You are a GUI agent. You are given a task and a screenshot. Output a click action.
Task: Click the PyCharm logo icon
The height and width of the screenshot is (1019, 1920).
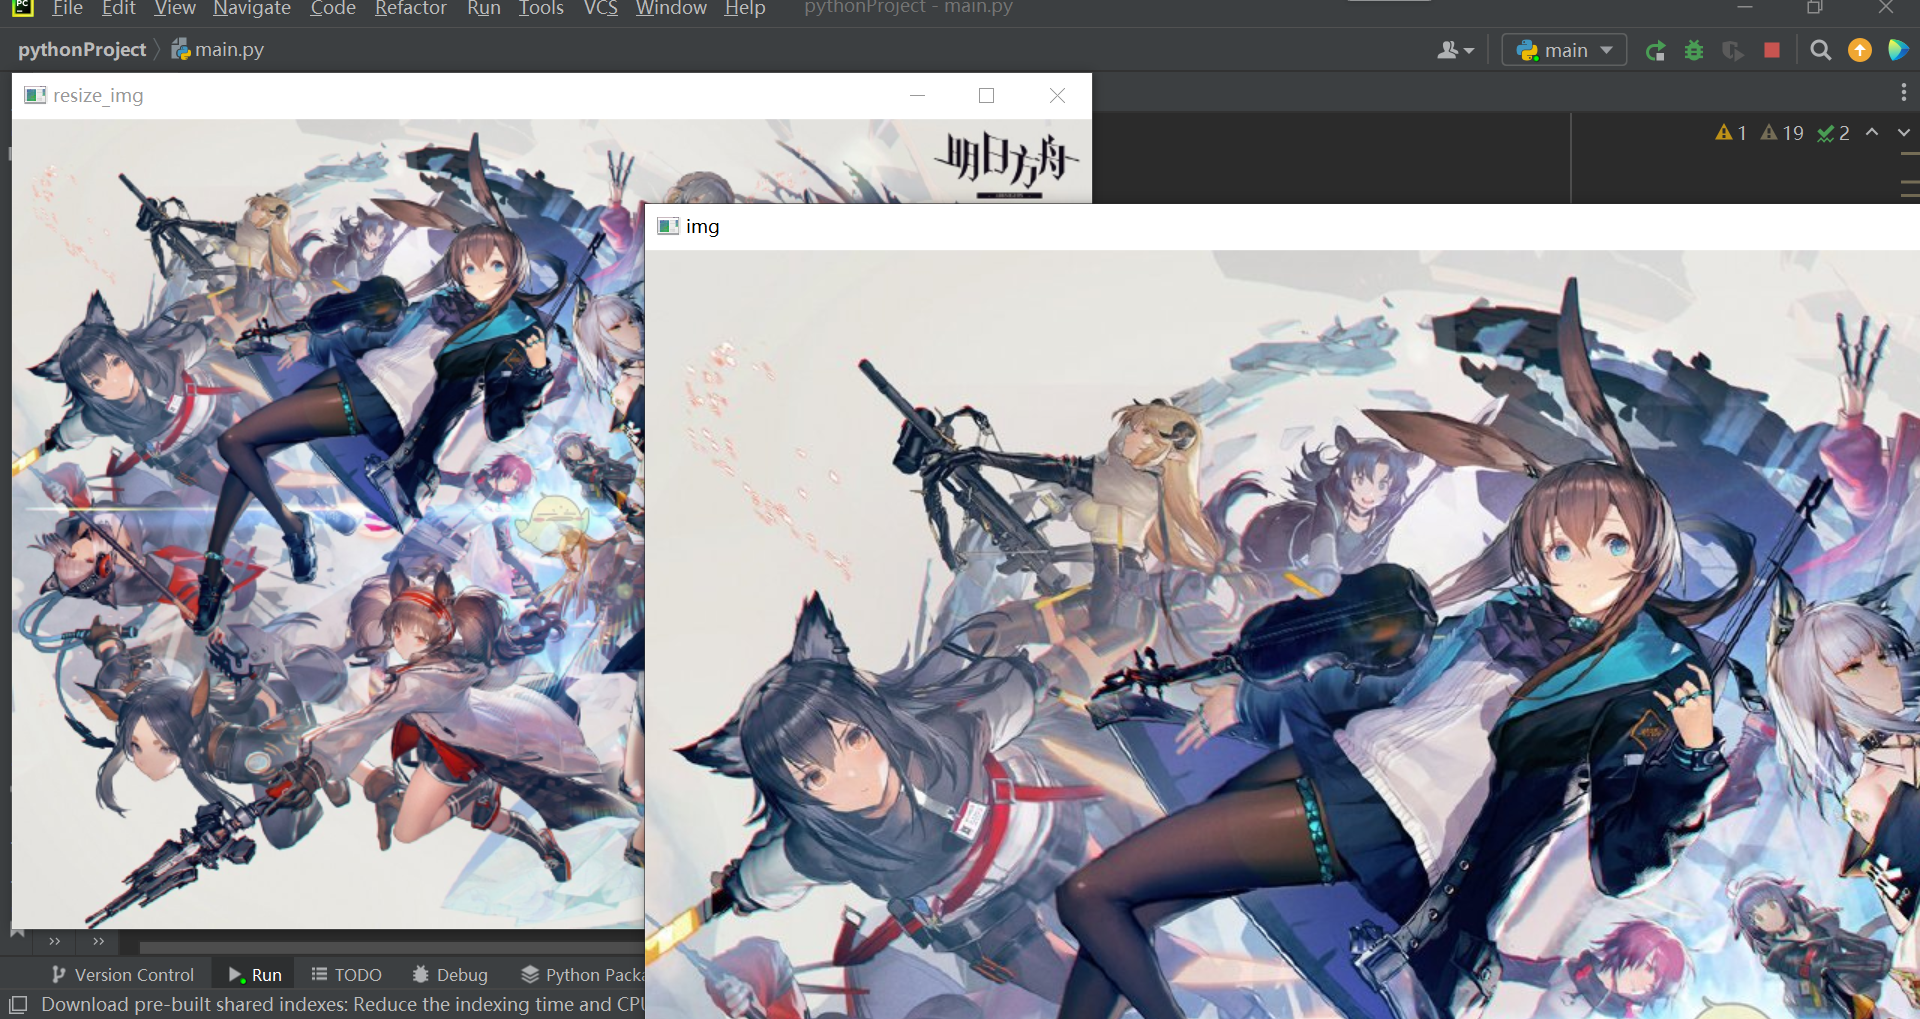(23, 8)
